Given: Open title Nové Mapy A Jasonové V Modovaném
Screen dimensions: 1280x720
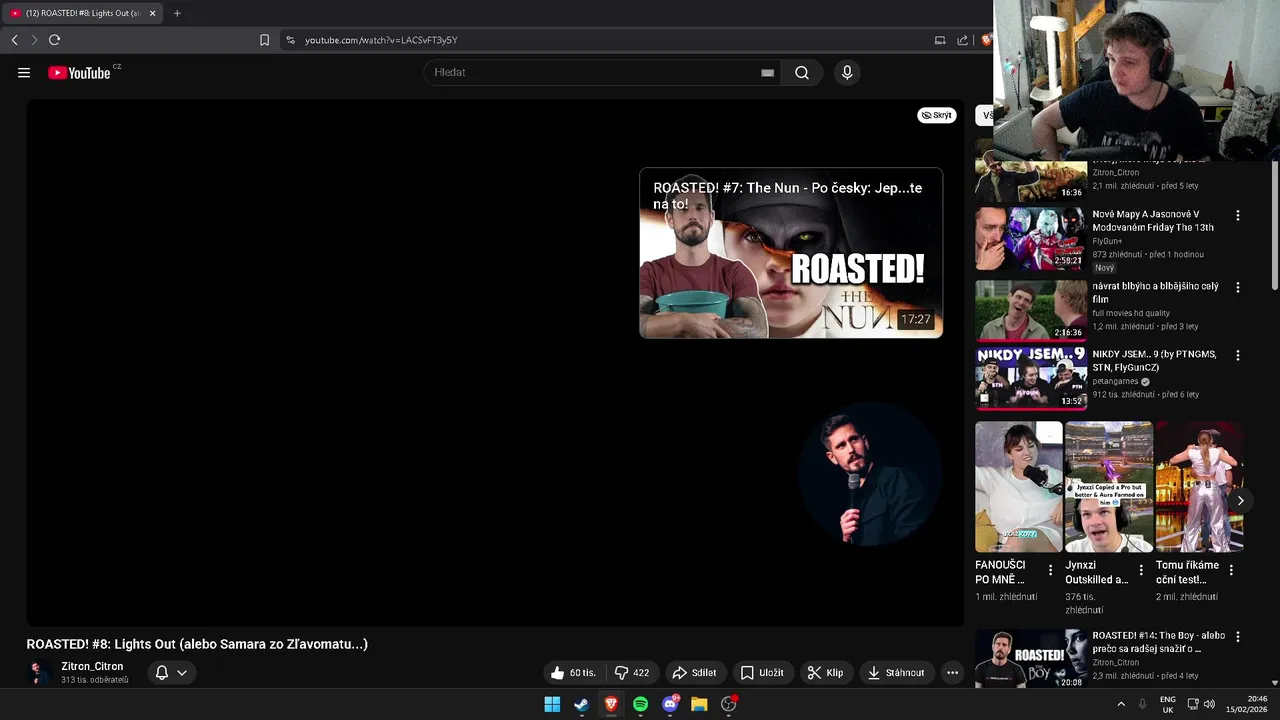Looking at the screenshot, I should pos(1153,221).
